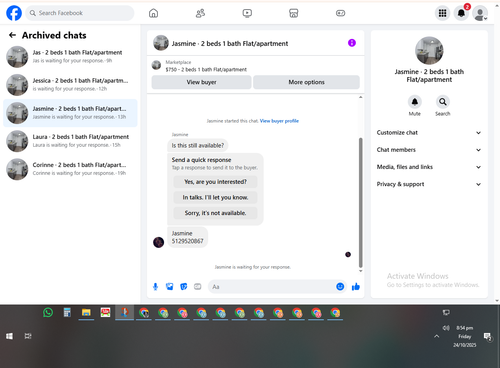Click the chat scroll-up arrow
This screenshot has width=500, height=368.
tap(360, 97)
